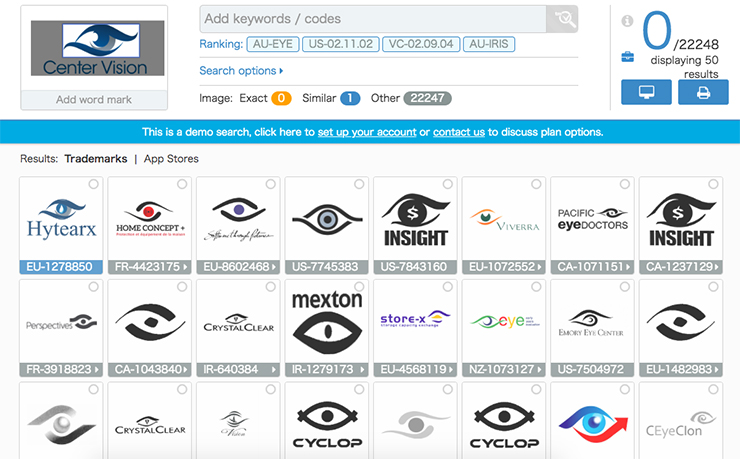Expand the CA-1043840 label arrow

pyautogui.click(x=185, y=369)
